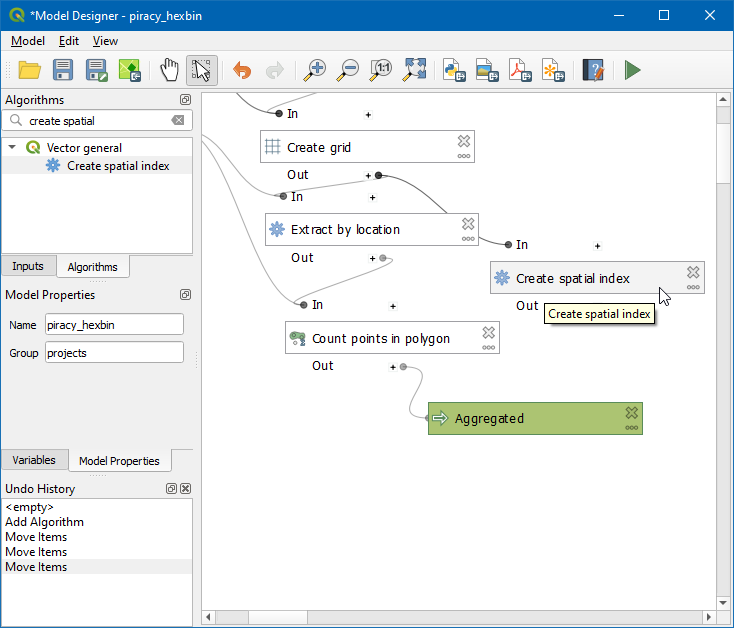Export model as SVG
This screenshot has height=628, width=734.
pos(553,70)
